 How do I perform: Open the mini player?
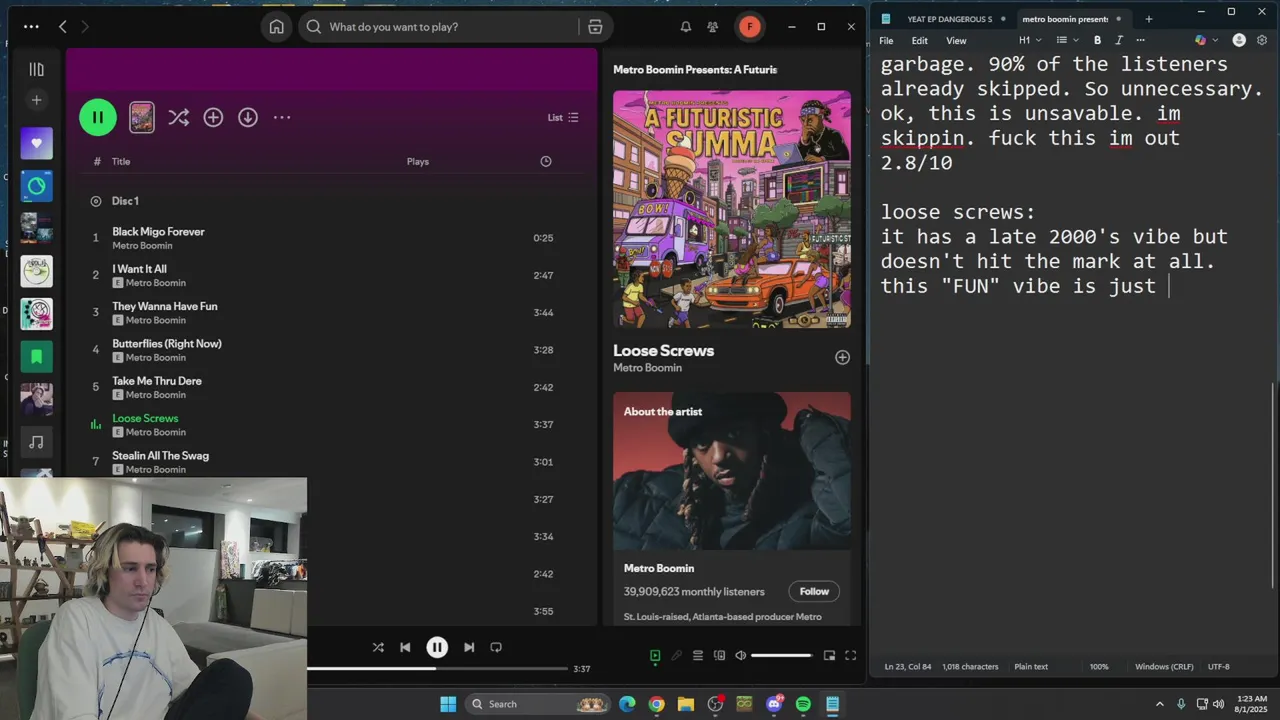point(829,656)
